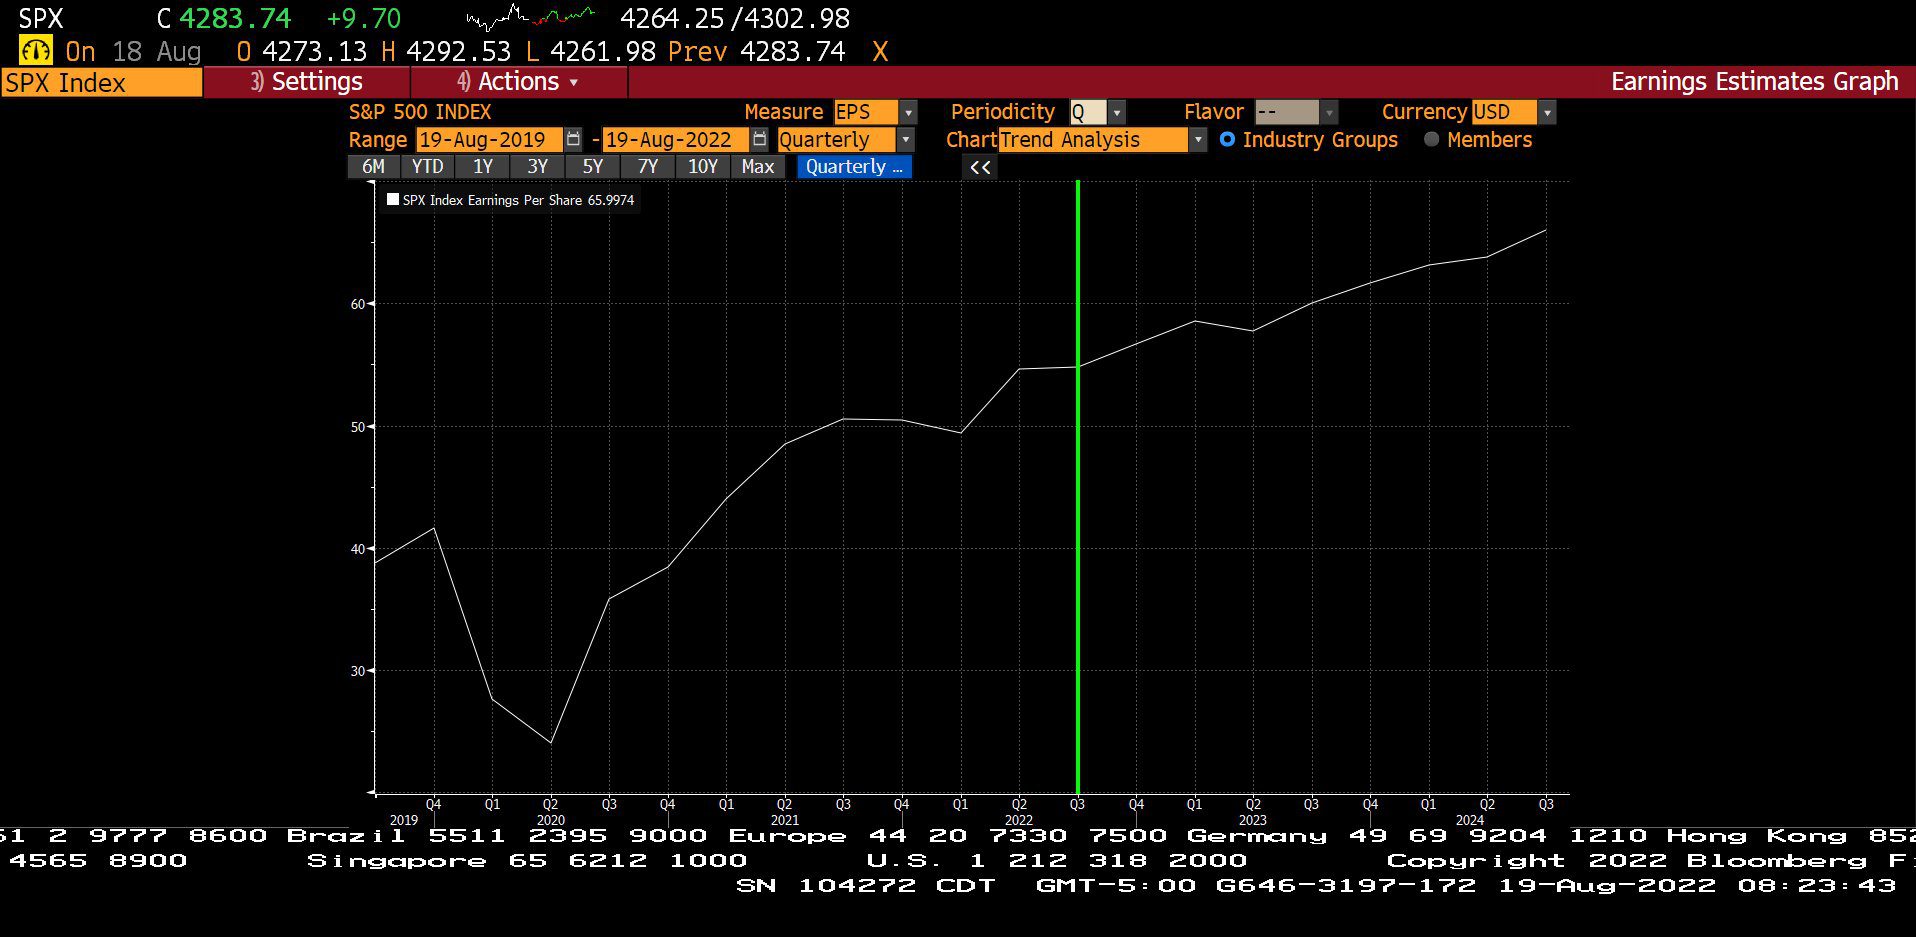Expand the Flavor dropdown
This screenshot has height=937, width=1916.
pos(1329,112)
